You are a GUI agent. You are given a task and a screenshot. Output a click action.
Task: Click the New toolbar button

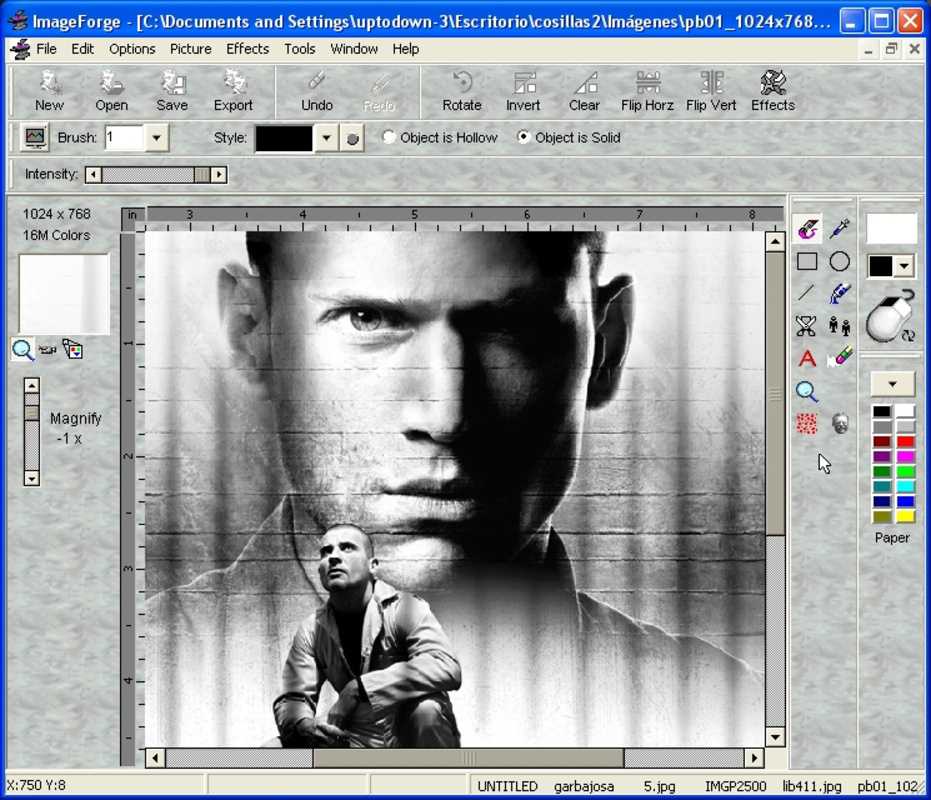(x=49, y=91)
